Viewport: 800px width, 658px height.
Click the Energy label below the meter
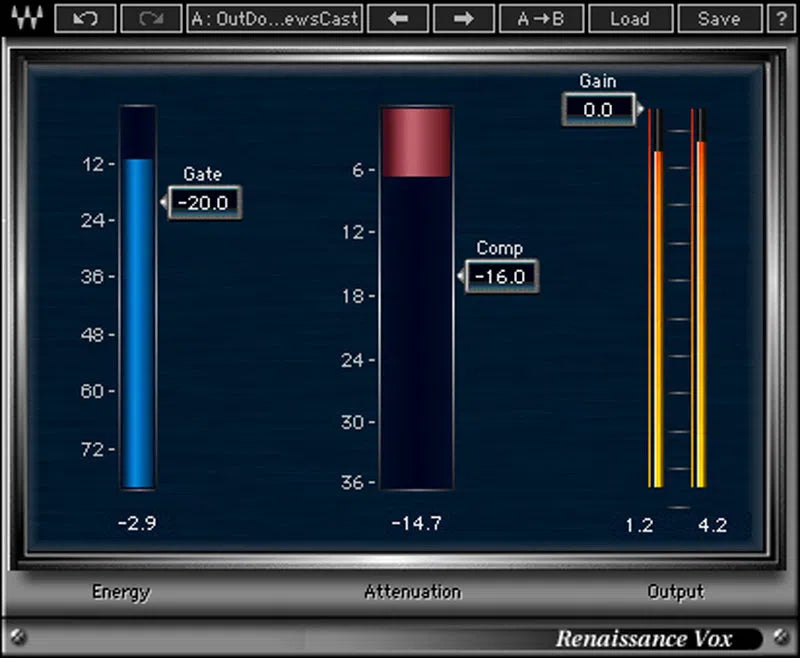coord(120,592)
